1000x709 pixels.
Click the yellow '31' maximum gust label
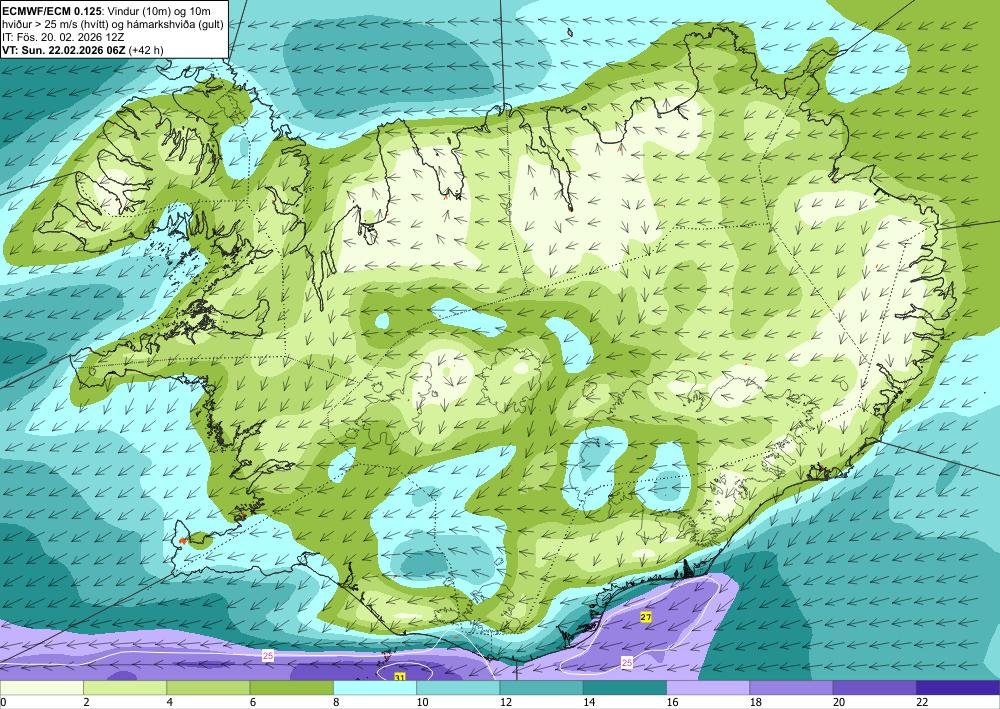[400, 676]
